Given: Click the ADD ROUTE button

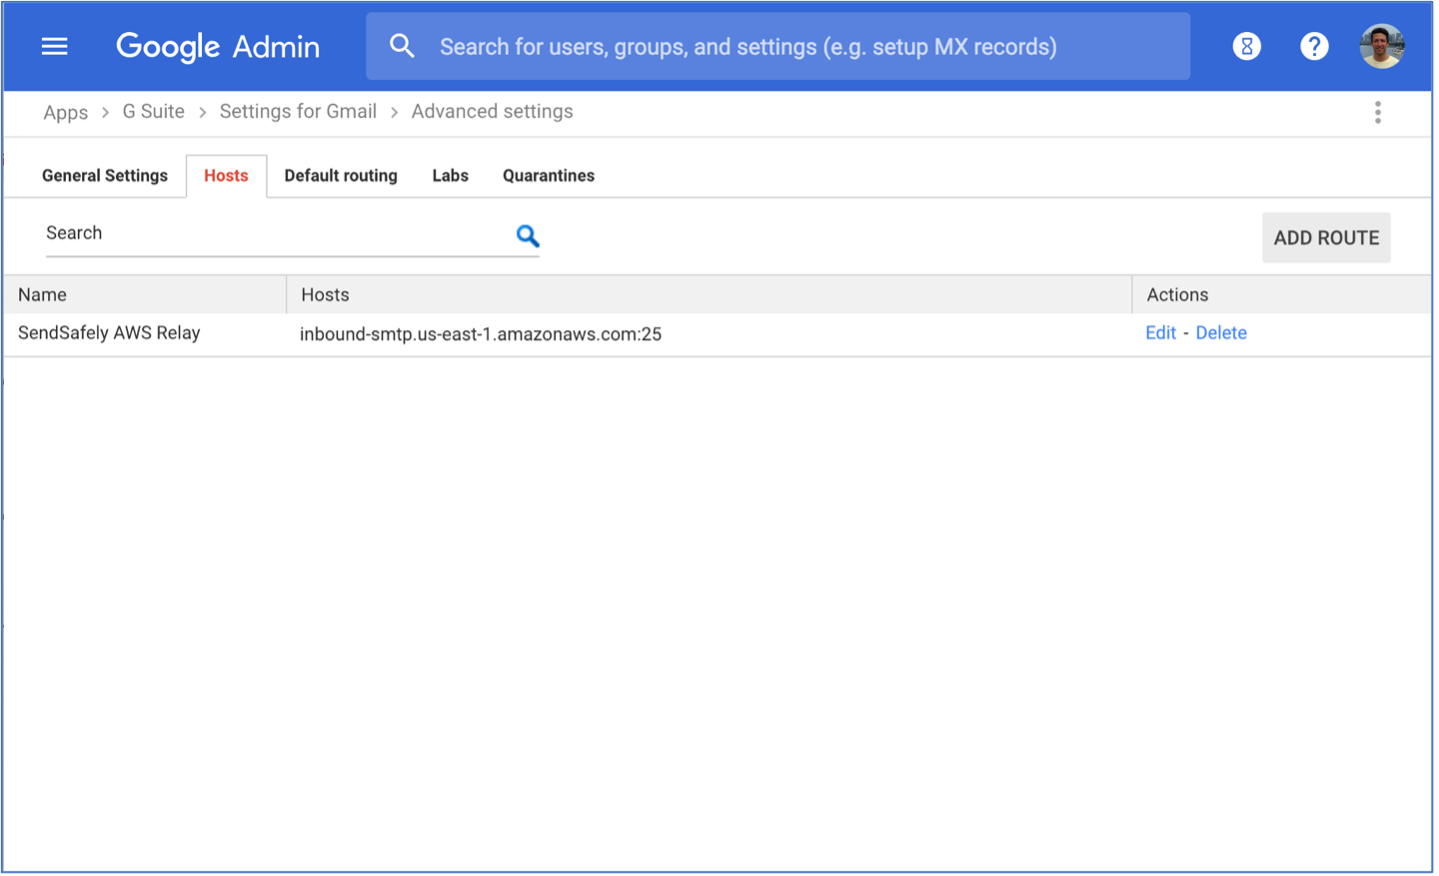Looking at the screenshot, I should pos(1326,238).
